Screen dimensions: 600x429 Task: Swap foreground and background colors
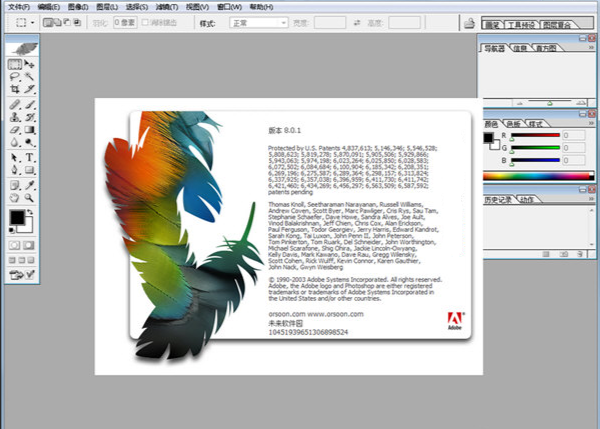point(30,212)
